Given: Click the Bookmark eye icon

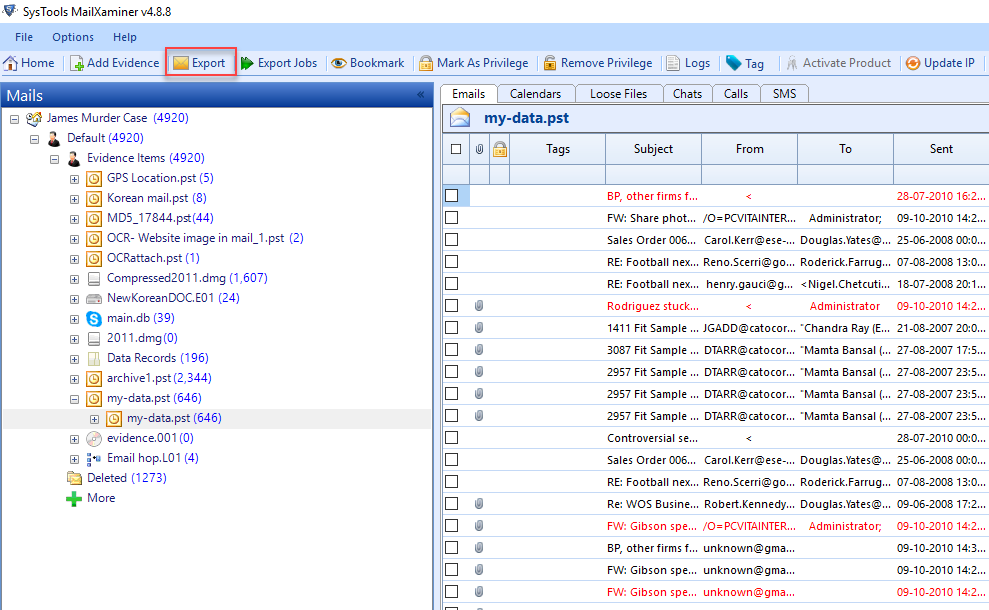Looking at the screenshot, I should pyautogui.click(x=339, y=63).
